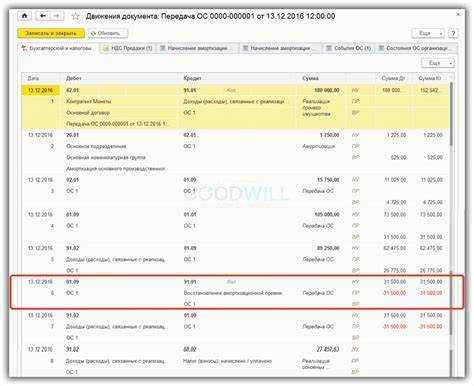Select amount 1 750,00 in entry 2

329,135
